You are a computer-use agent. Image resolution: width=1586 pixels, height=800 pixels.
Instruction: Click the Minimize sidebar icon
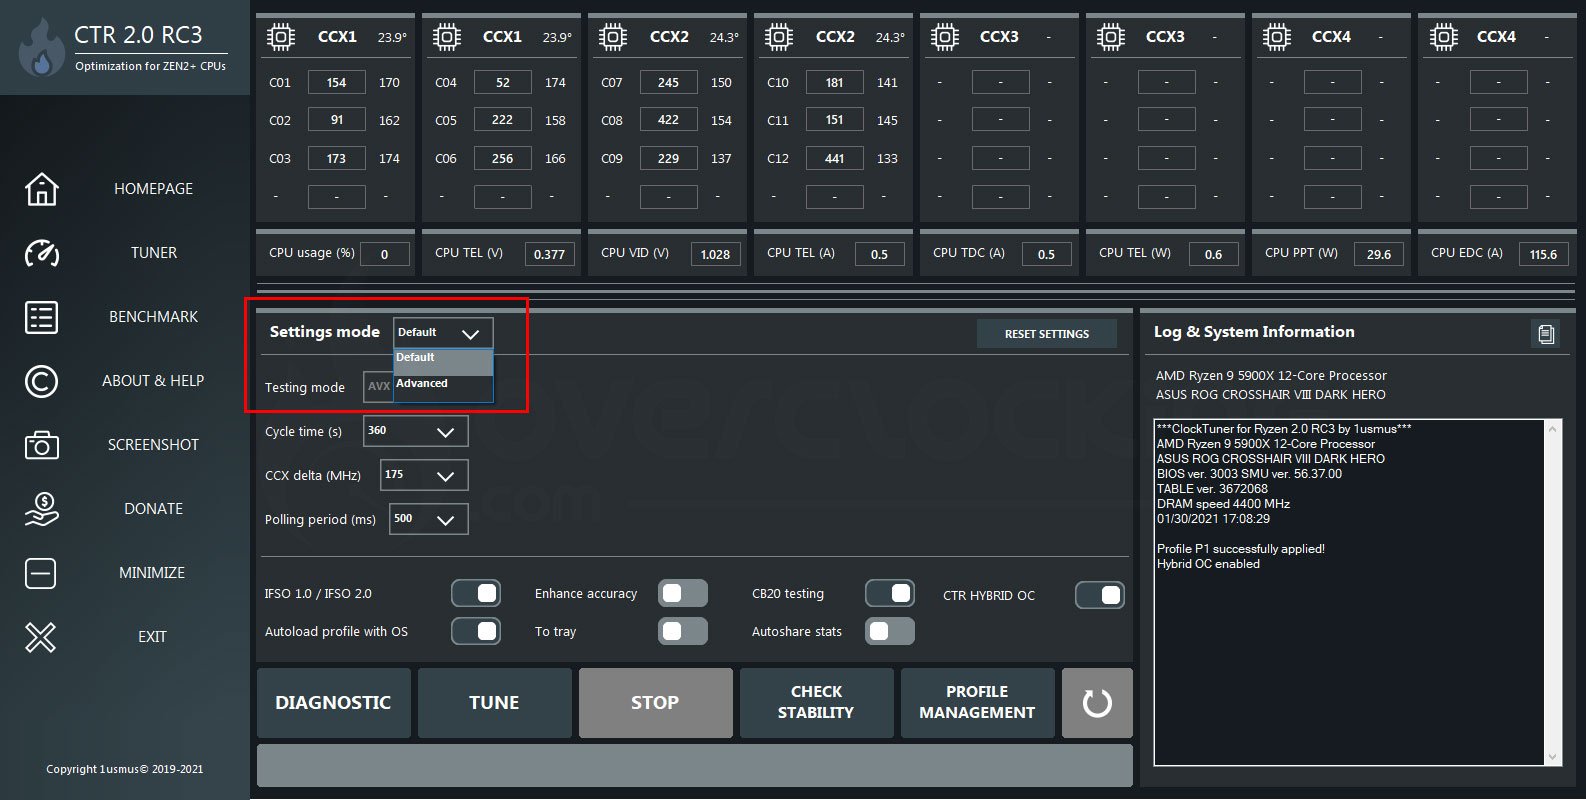coord(41,573)
